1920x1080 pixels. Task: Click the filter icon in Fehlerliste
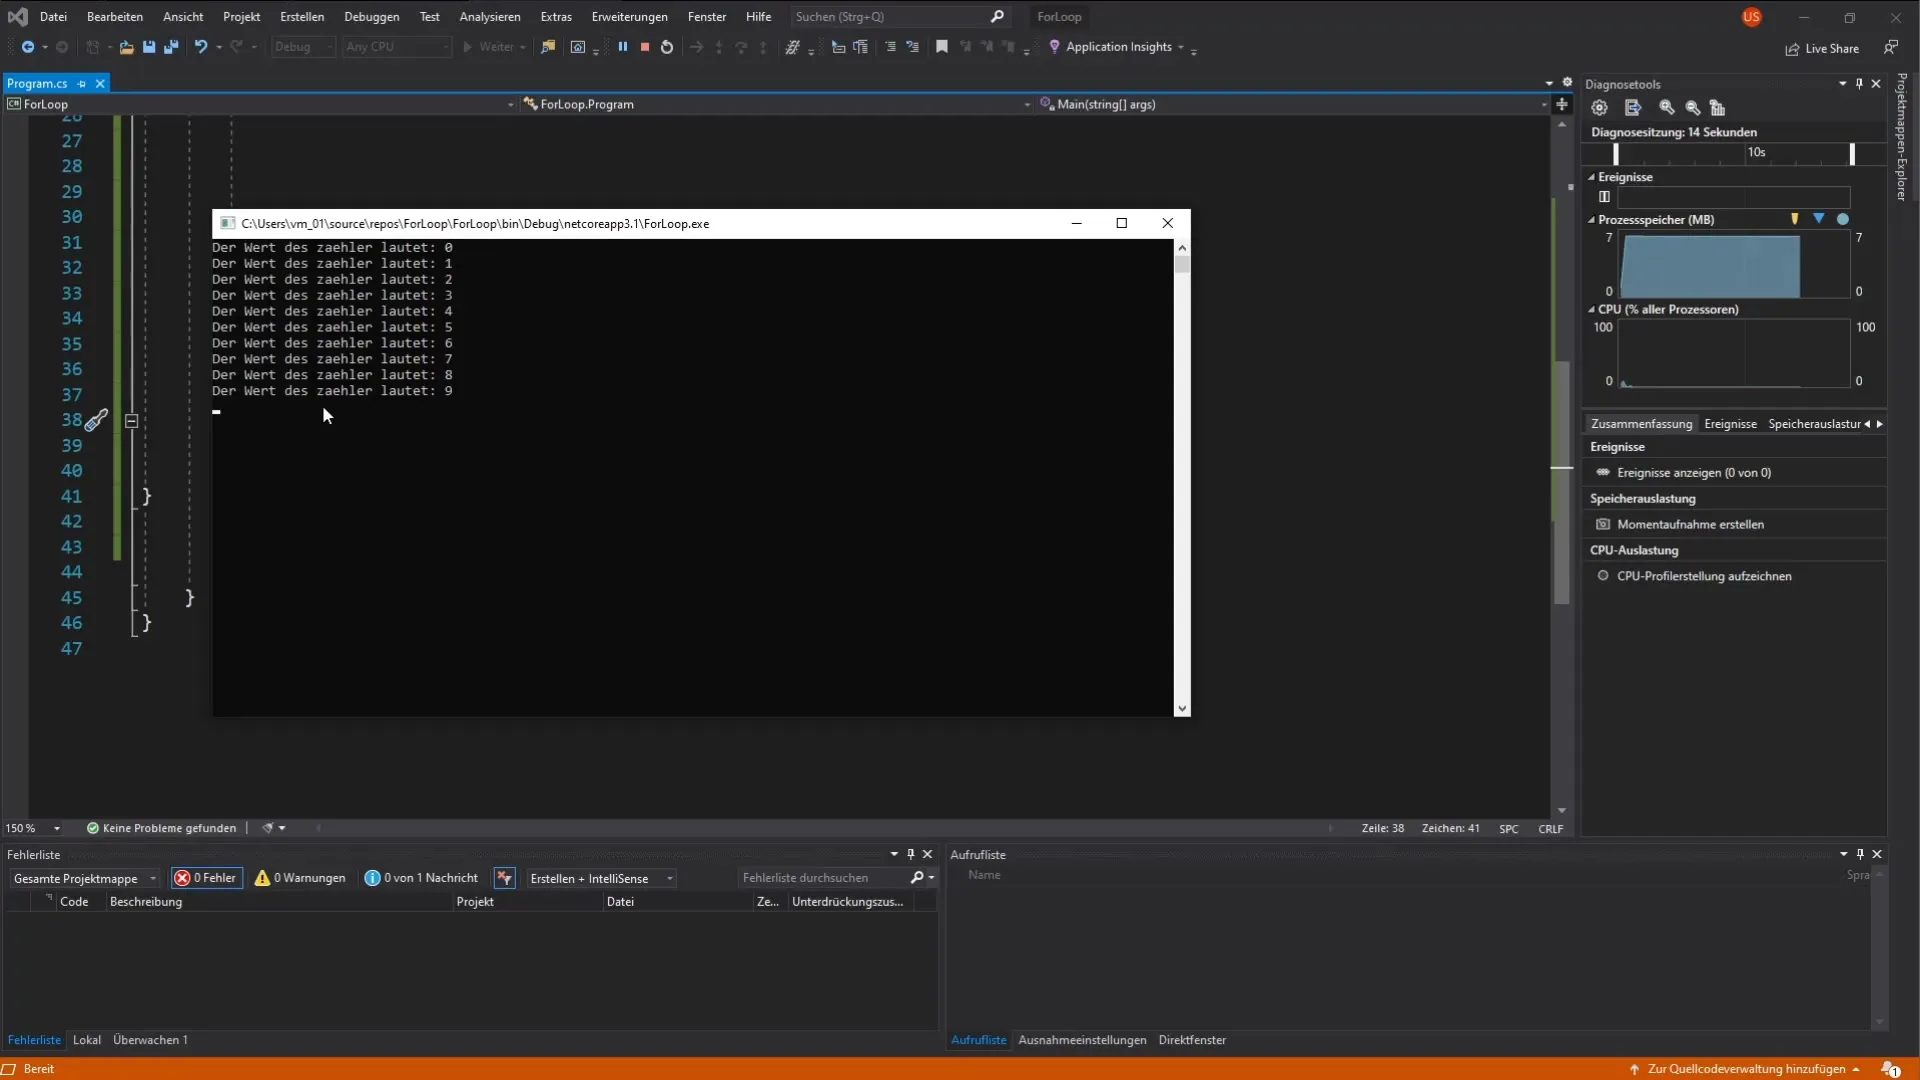(504, 878)
